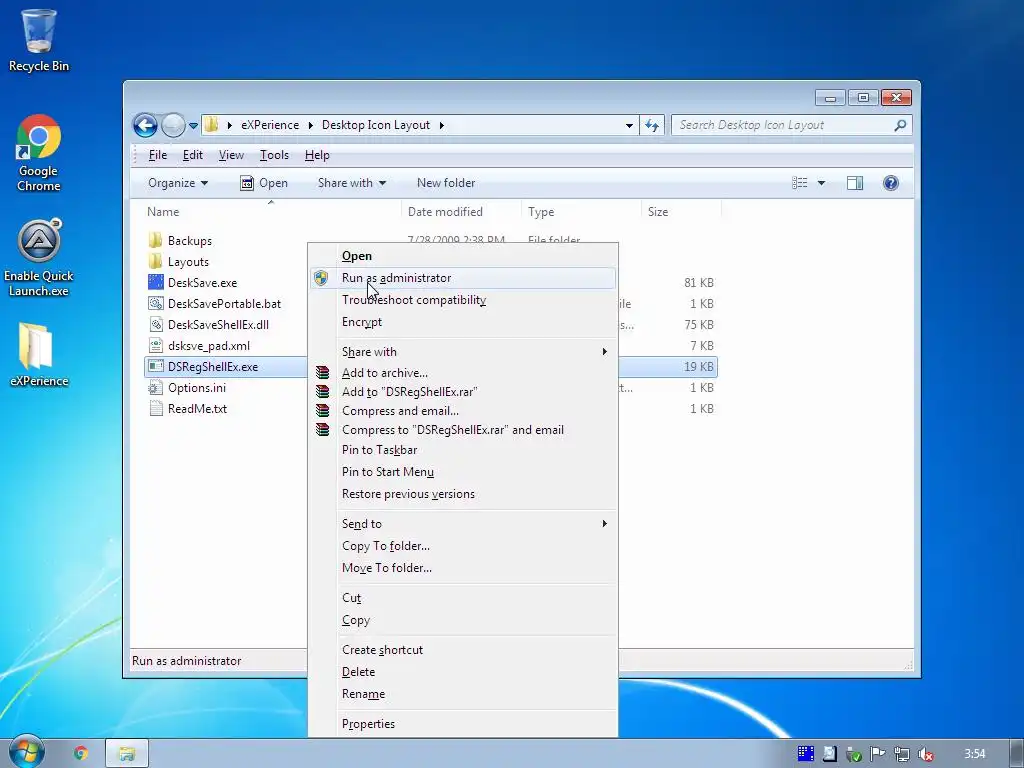
Task: Choose Add to archive...
Action: [463, 373]
